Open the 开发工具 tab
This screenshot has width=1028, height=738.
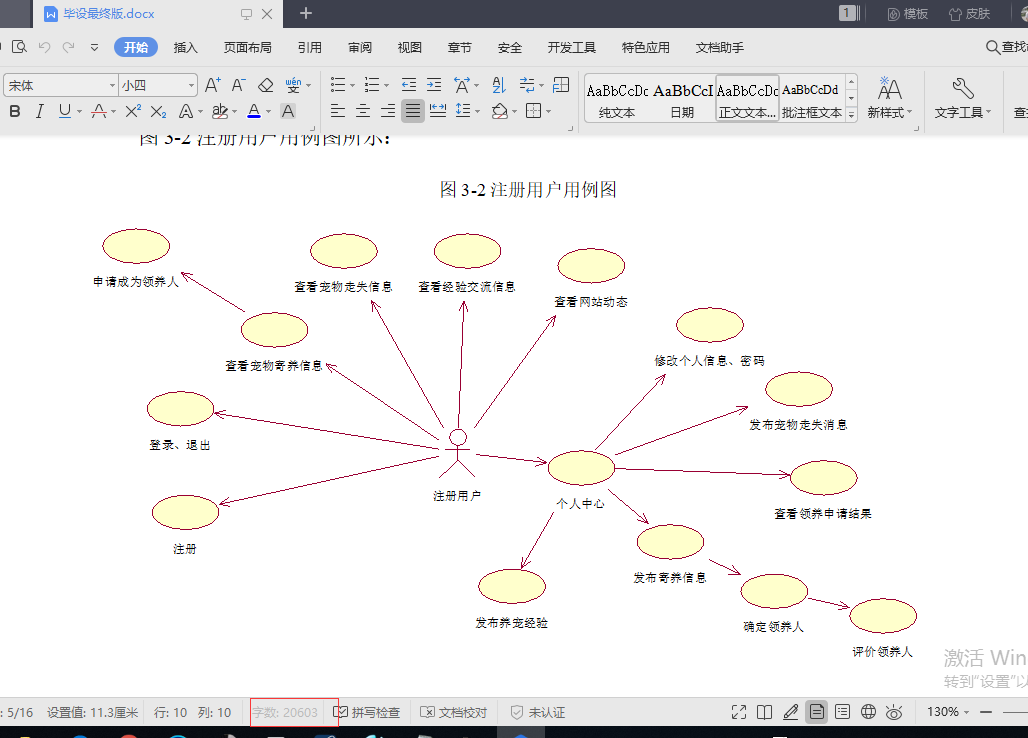tap(572, 48)
